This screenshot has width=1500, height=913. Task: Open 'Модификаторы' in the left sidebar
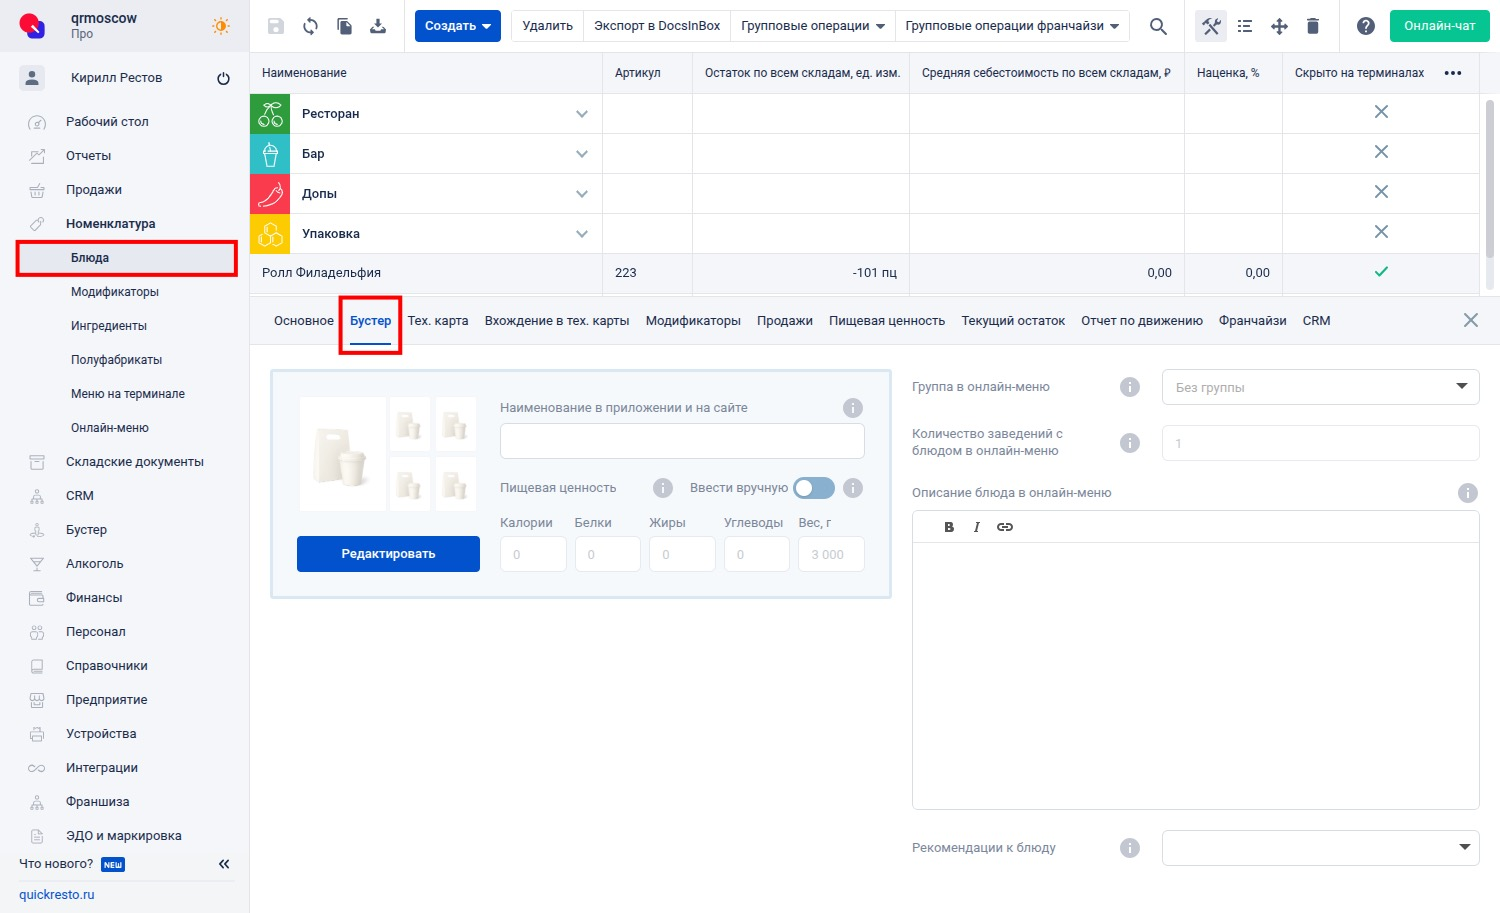click(115, 292)
